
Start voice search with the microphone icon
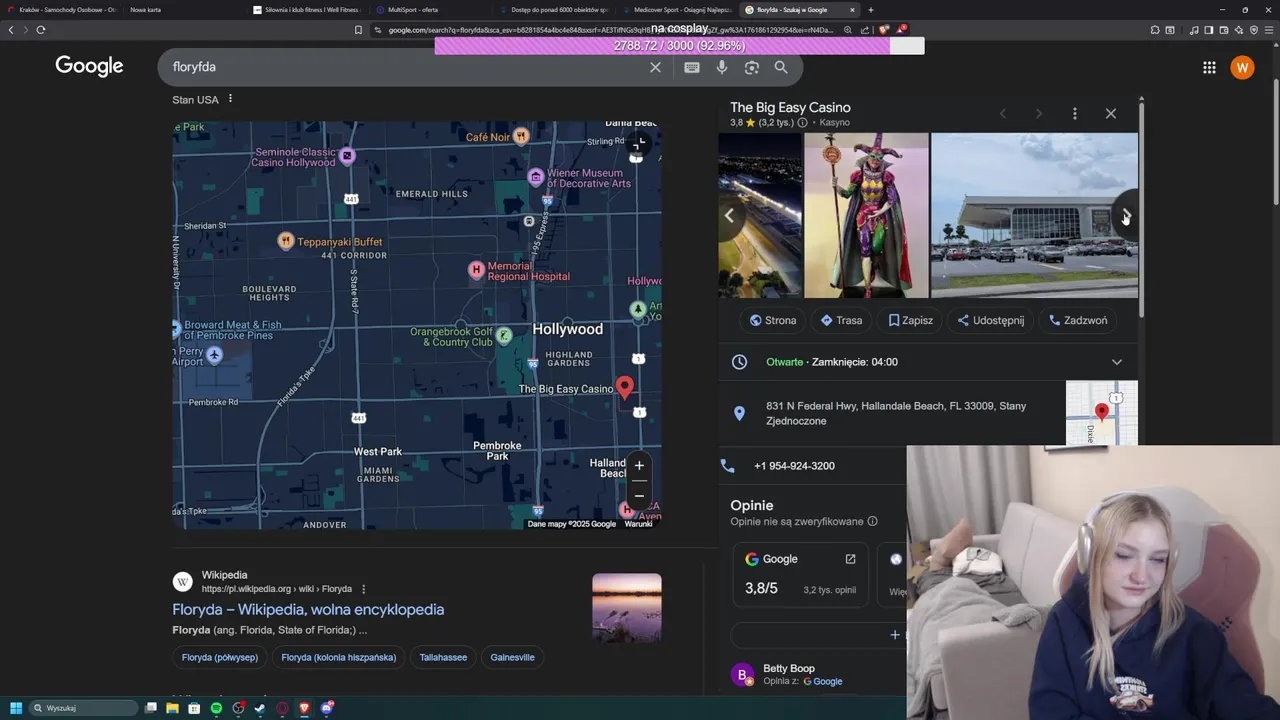click(722, 67)
